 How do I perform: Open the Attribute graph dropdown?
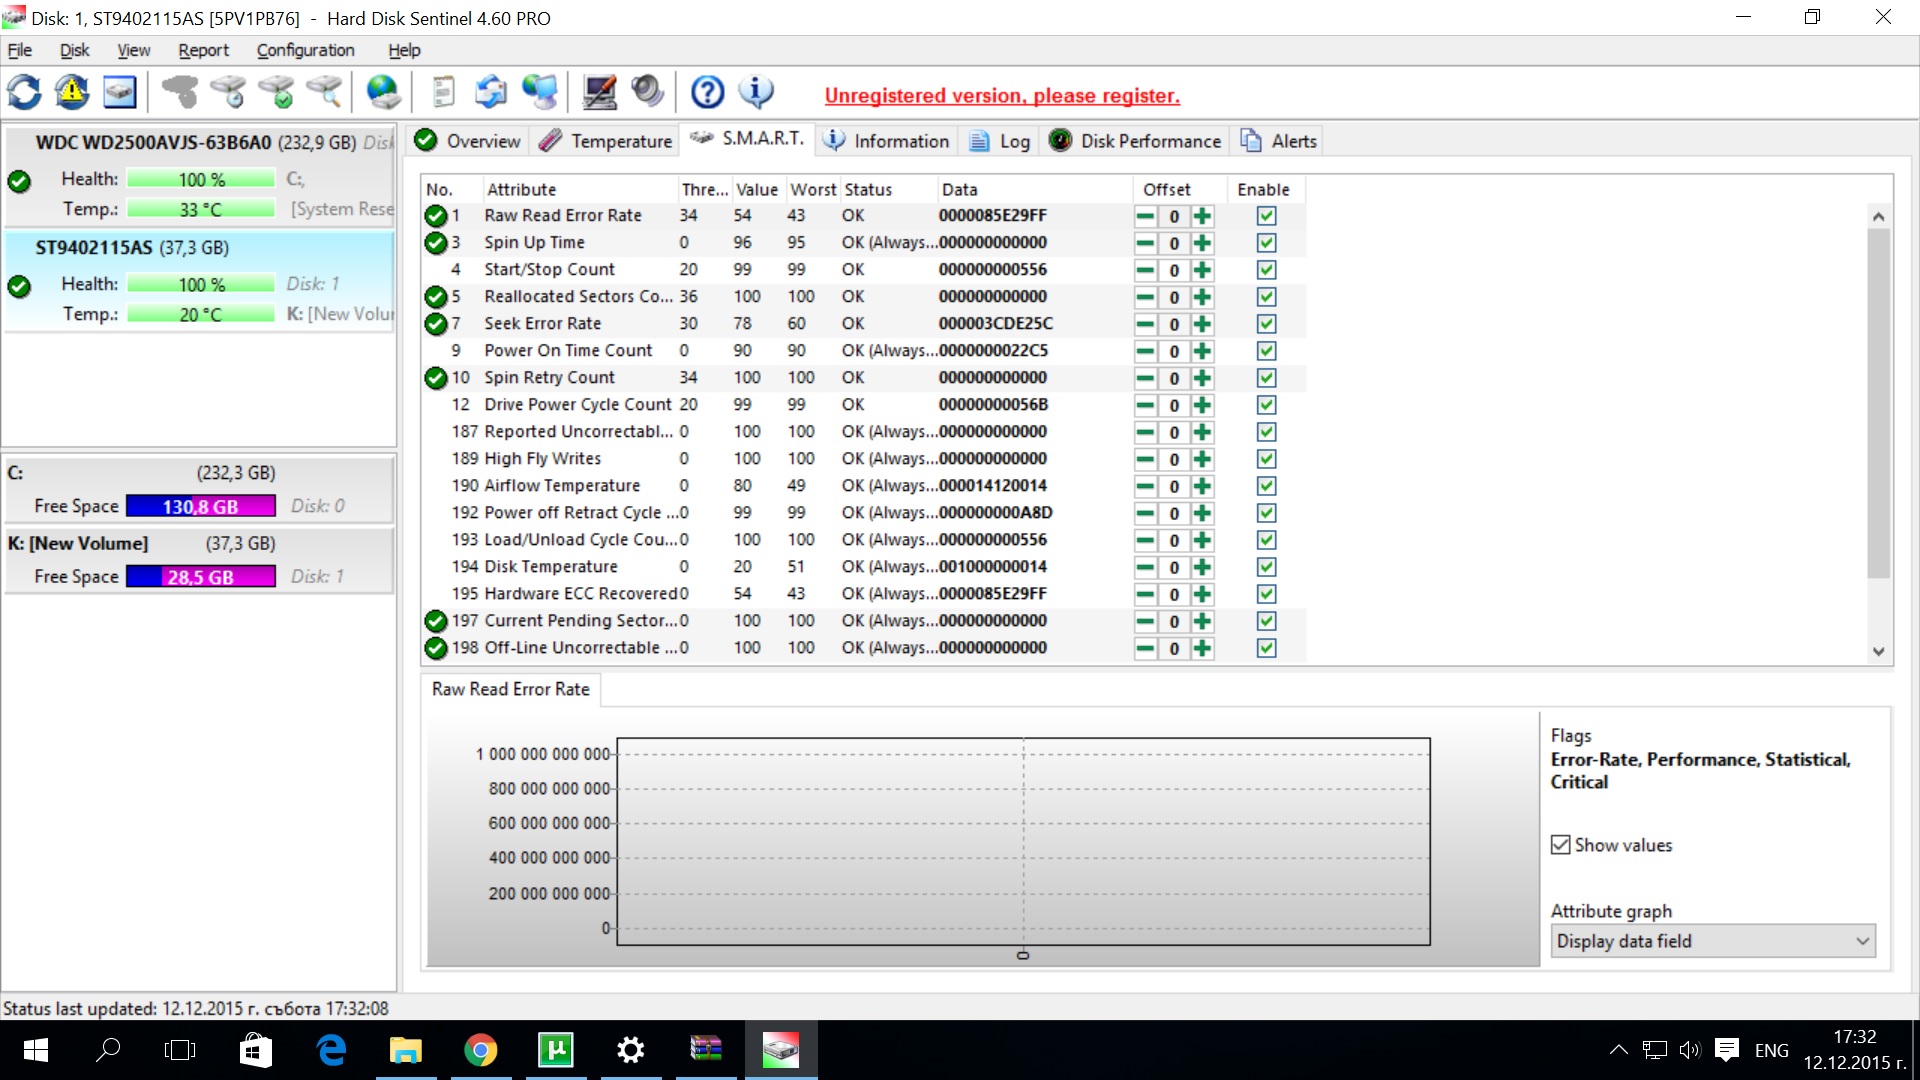[x=1712, y=941]
